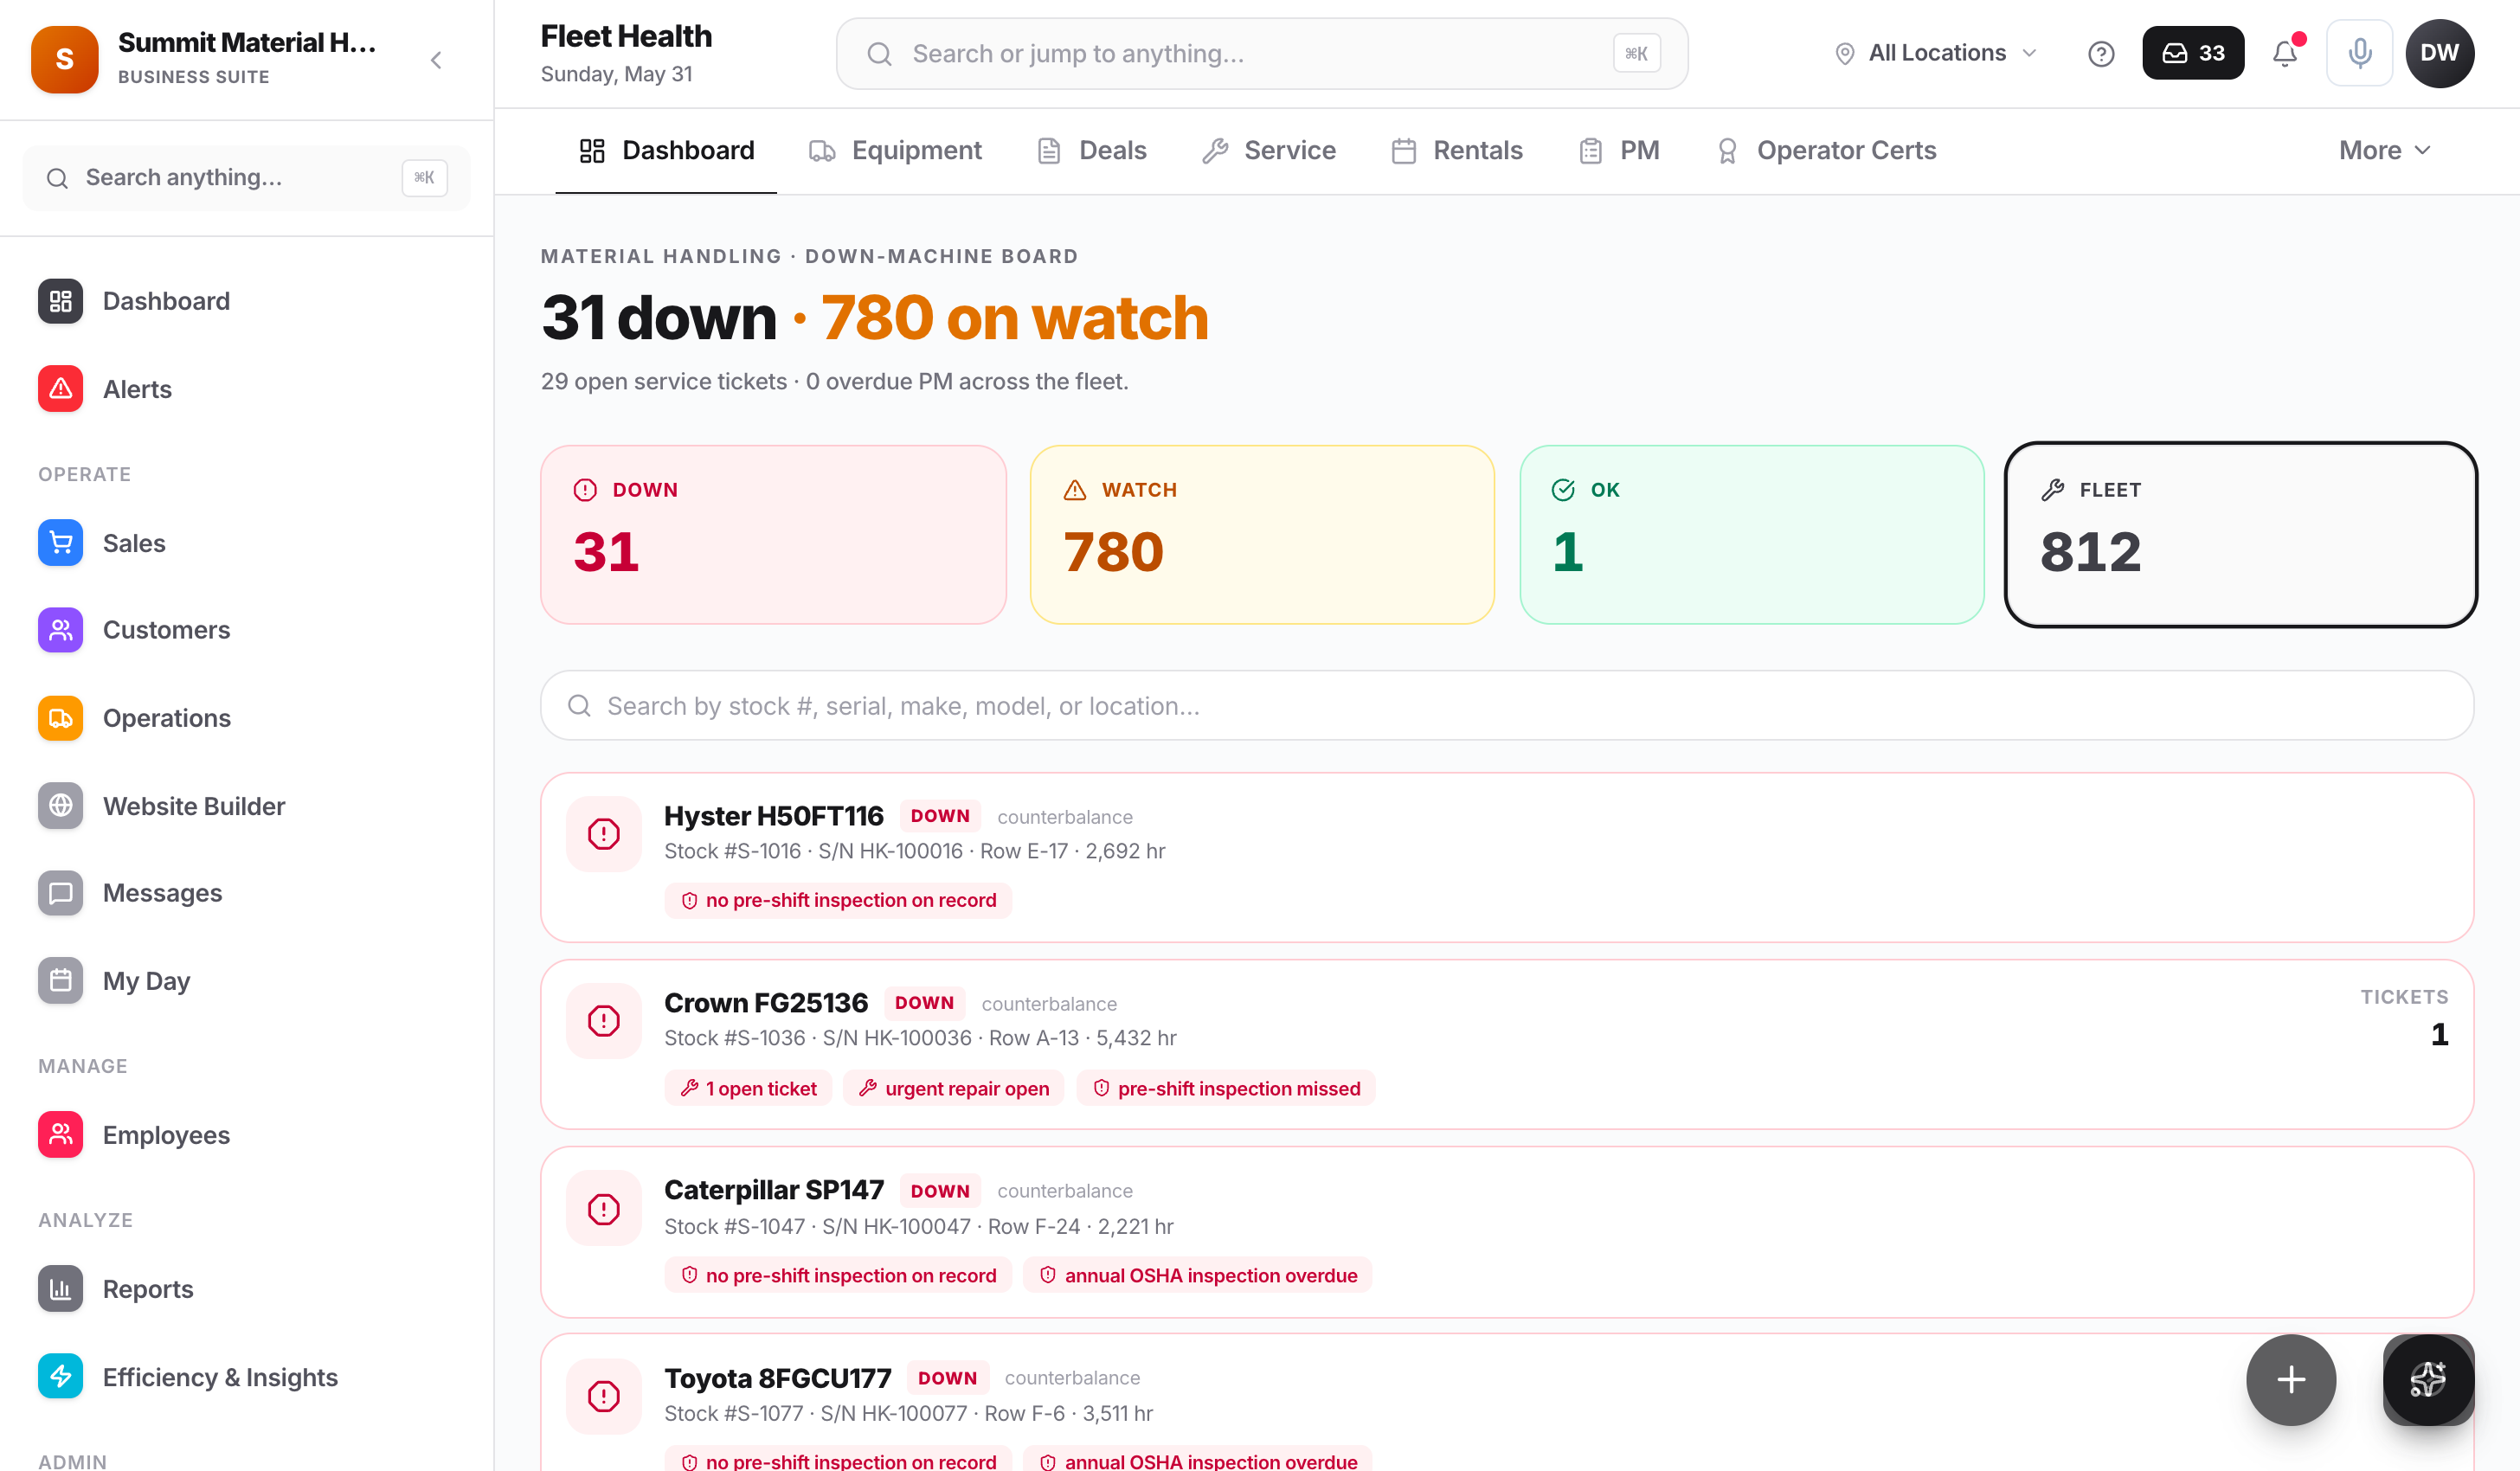2520x1471 pixels.
Task: Collapse the sidebar with chevron arrow
Action: [x=436, y=60]
